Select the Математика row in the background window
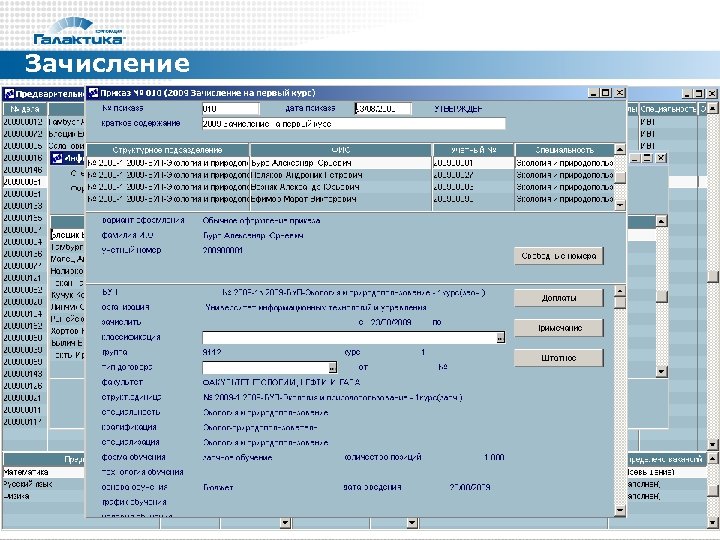 (x=44, y=472)
